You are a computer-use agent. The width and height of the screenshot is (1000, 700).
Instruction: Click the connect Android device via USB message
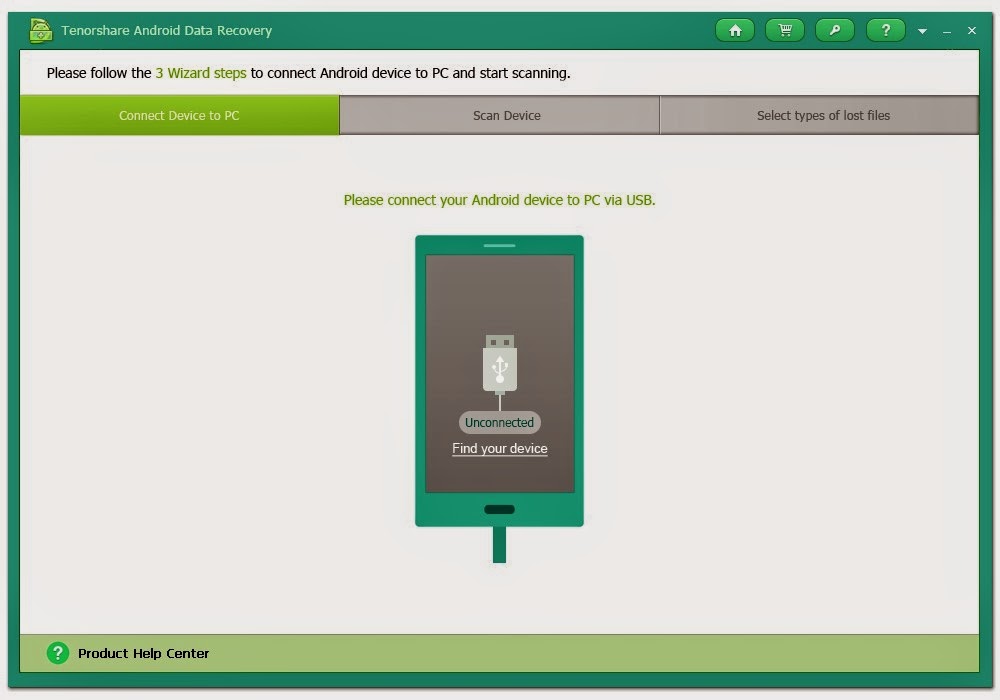click(x=499, y=200)
